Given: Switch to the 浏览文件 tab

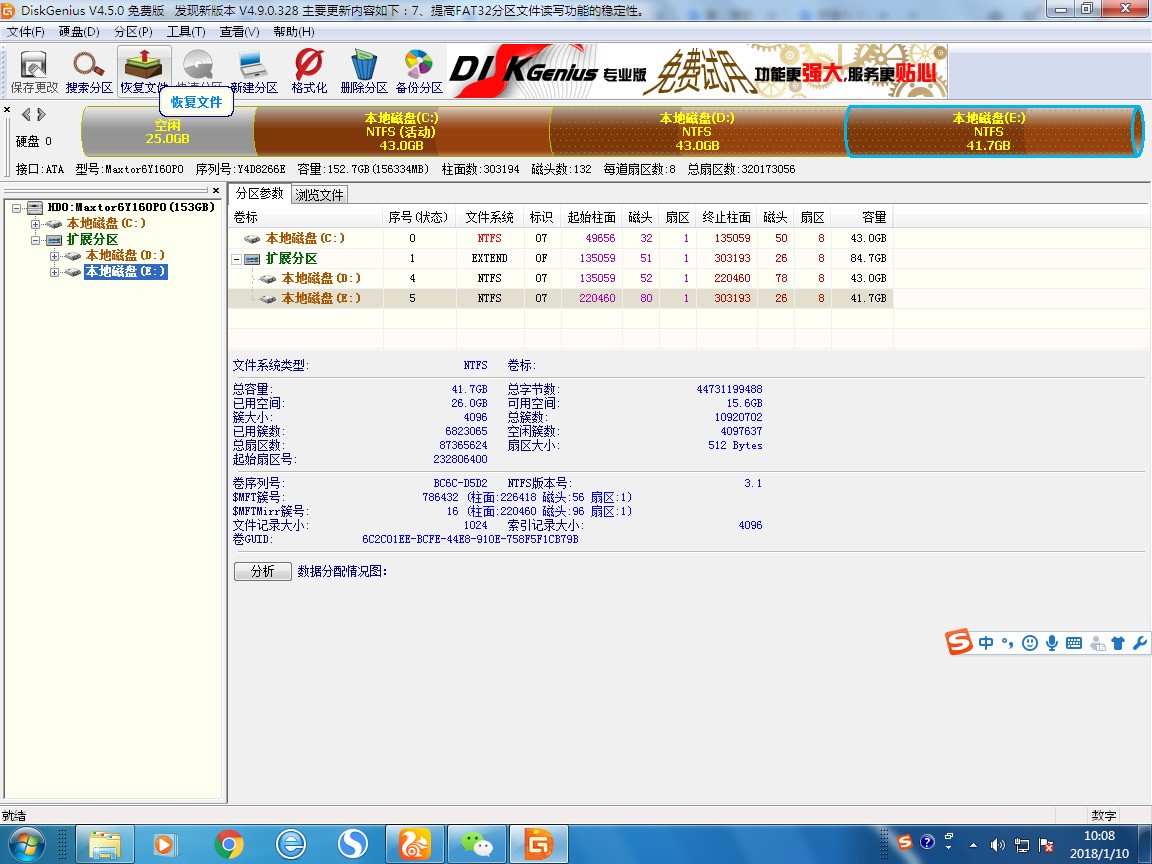Looking at the screenshot, I should coord(319,195).
